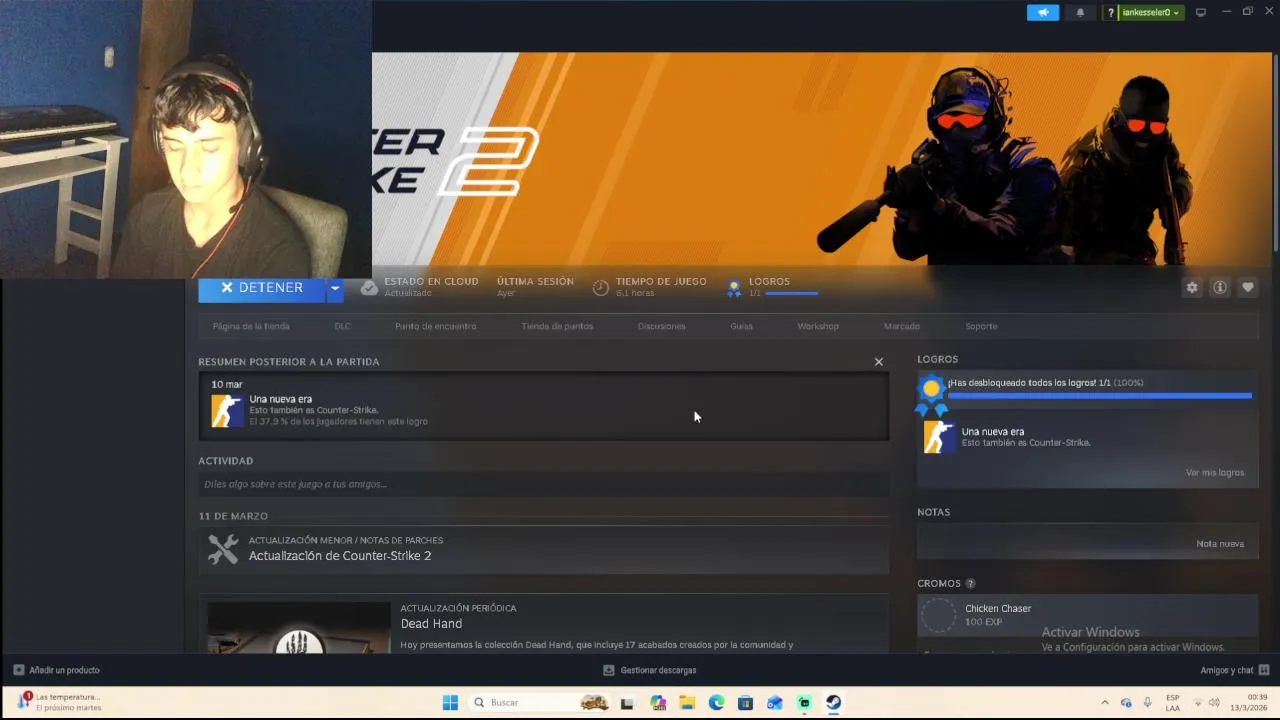
Task: Open the Windows Start menu
Action: tap(450, 702)
